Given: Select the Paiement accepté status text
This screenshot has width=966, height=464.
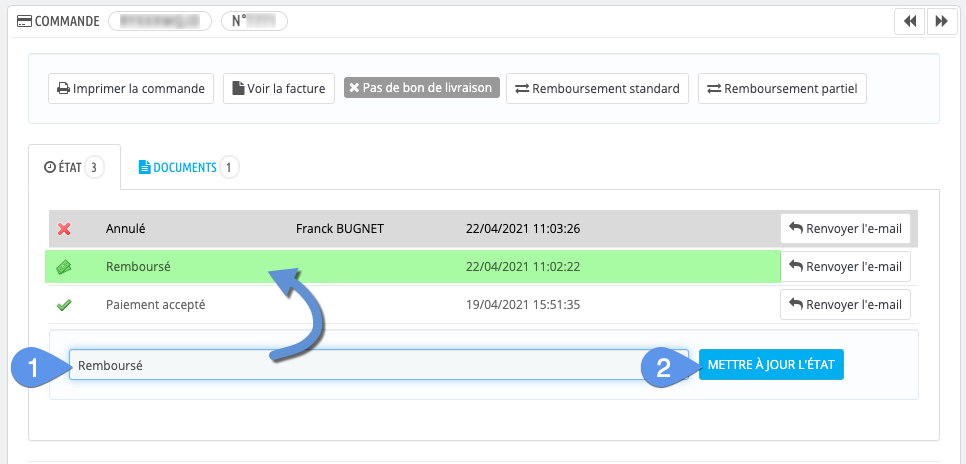Looking at the screenshot, I should point(155,304).
